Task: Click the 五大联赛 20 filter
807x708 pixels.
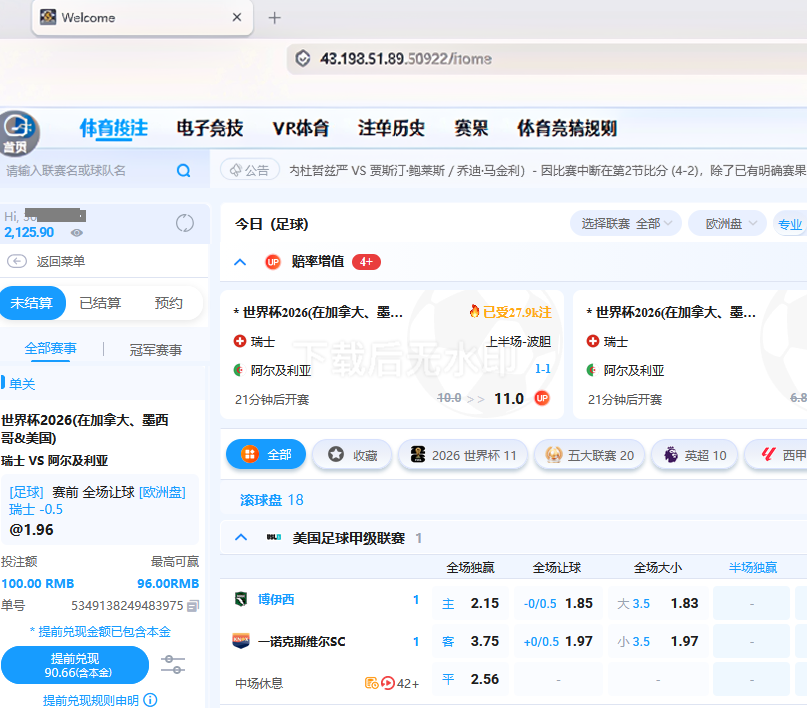Action: click(x=589, y=455)
